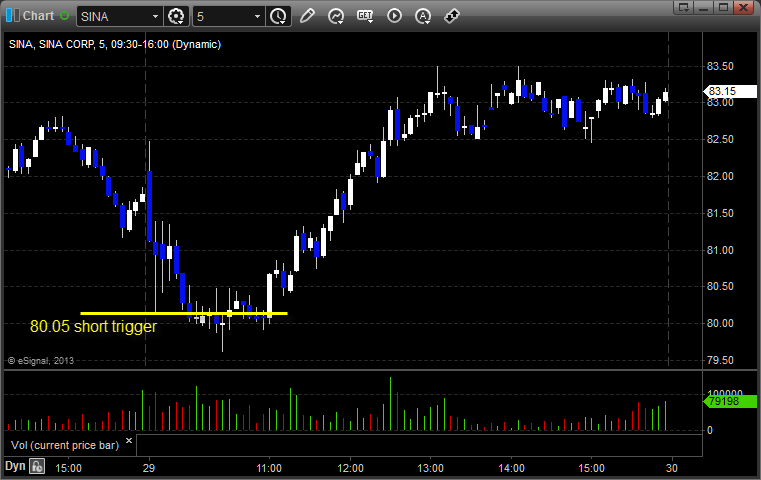Open the window options dropdown in title bar
This screenshot has height=480, width=761.
pos(684,7)
